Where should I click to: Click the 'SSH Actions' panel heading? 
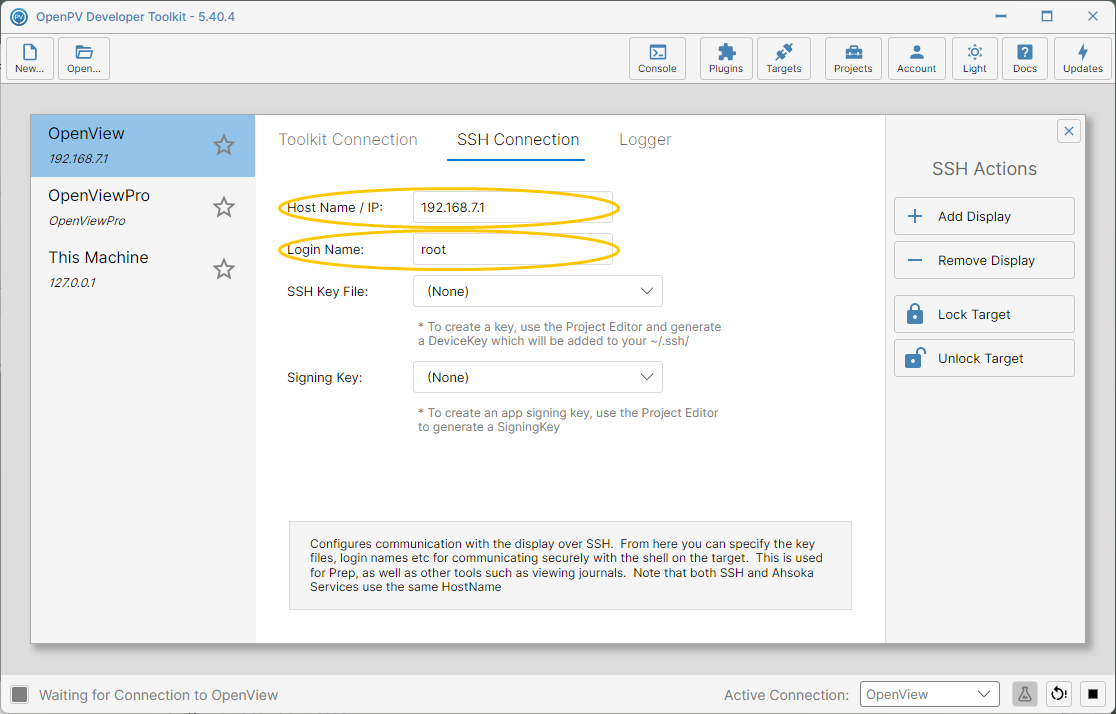coord(984,169)
